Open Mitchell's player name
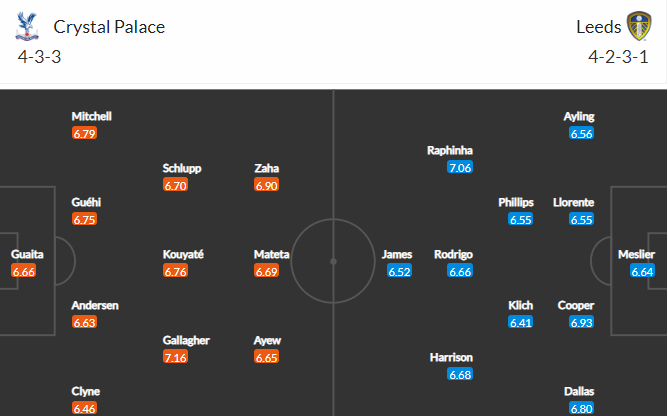The image size is (668, 416). click(92, 116)
